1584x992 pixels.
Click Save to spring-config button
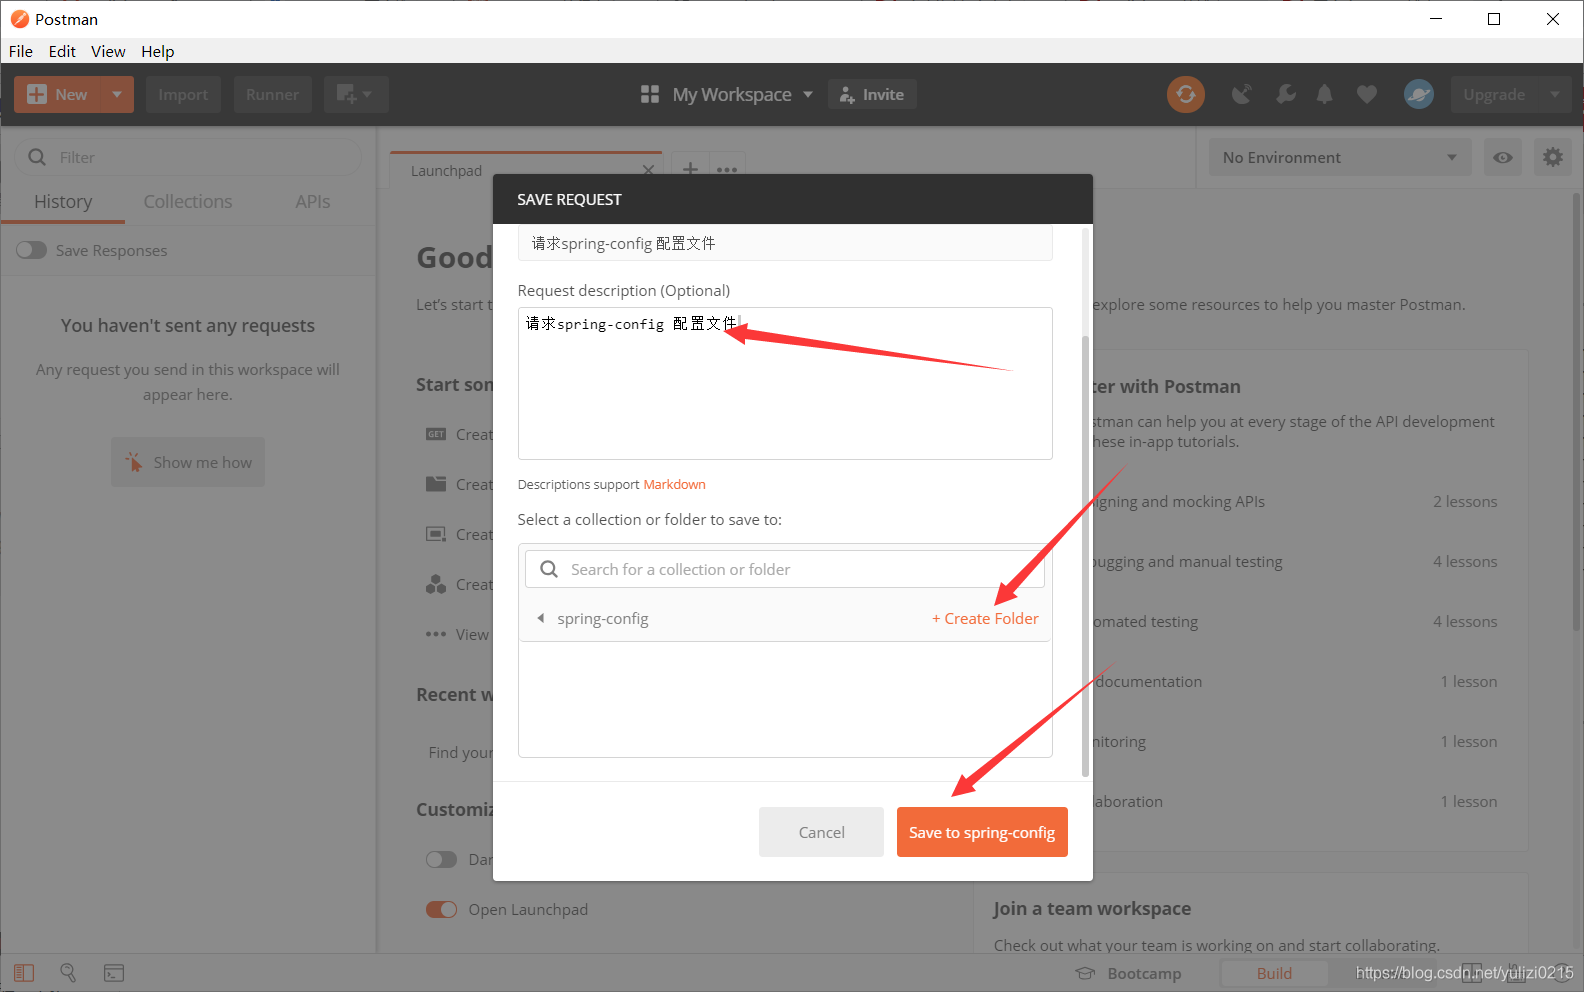(981, 832)
